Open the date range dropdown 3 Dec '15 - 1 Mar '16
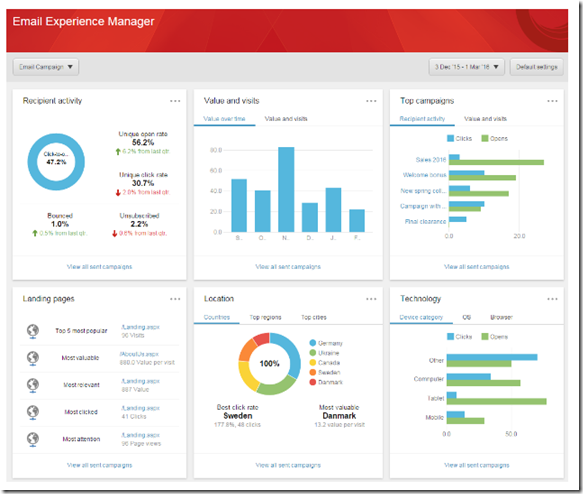The width and height of the screenshot is (583, 494). point(467,67)
